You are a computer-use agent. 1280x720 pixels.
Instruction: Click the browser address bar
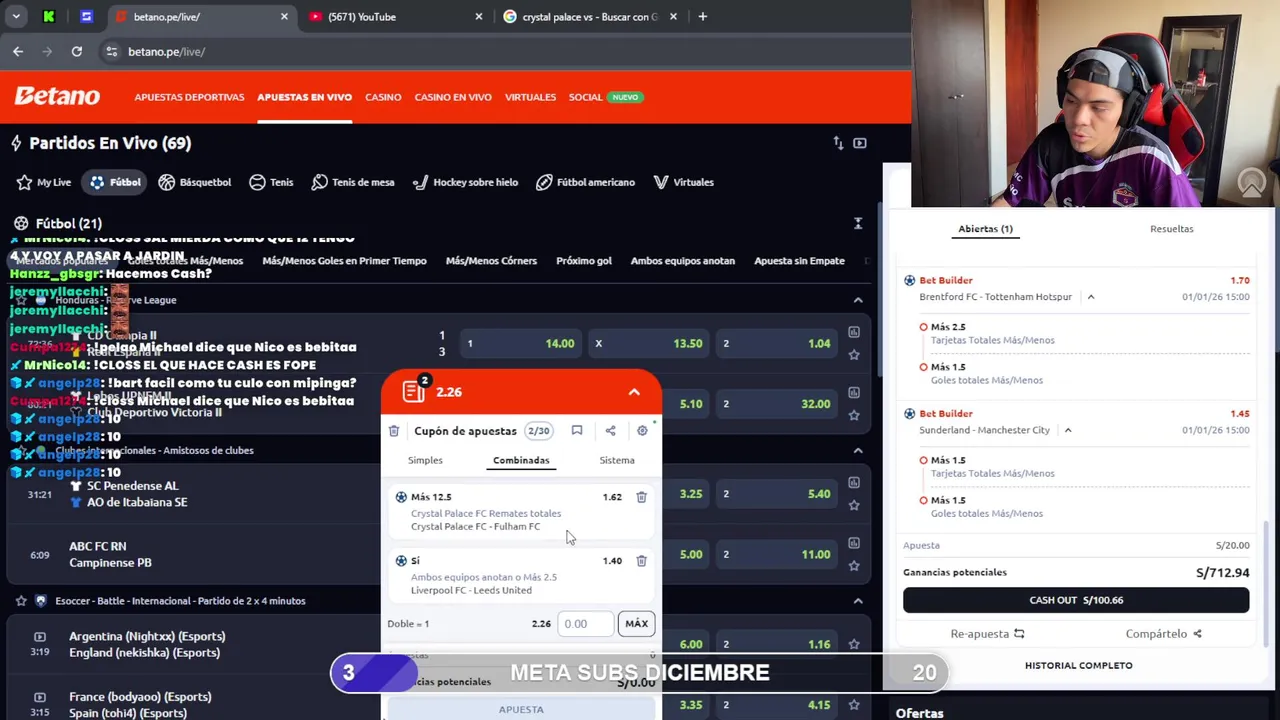500,51
